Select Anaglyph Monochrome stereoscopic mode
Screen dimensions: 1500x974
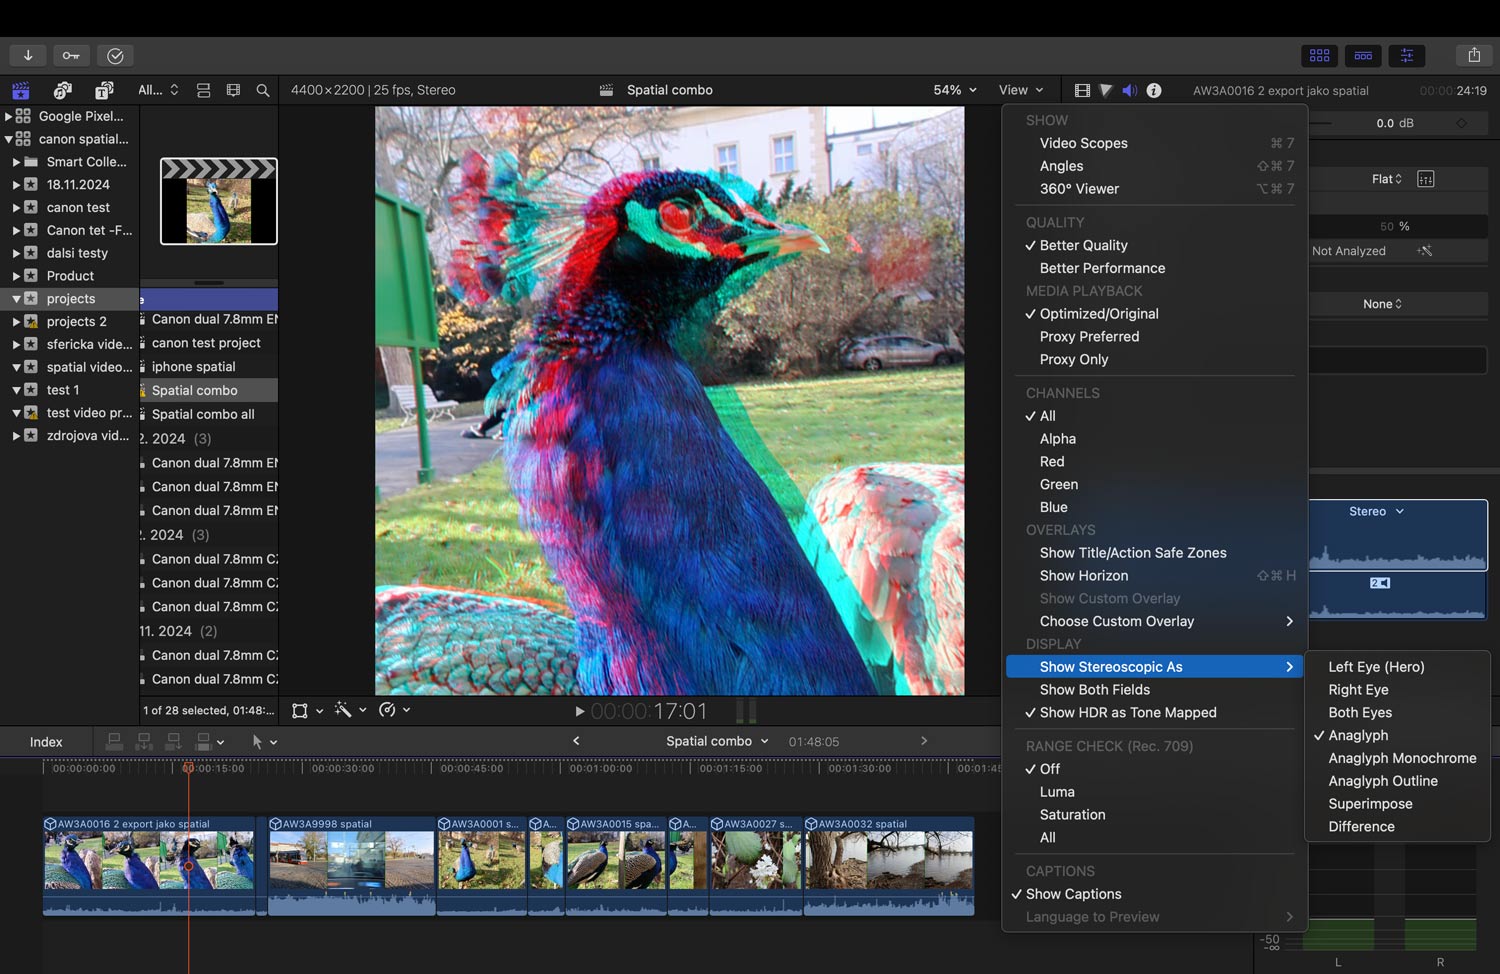click(1401, 758)
